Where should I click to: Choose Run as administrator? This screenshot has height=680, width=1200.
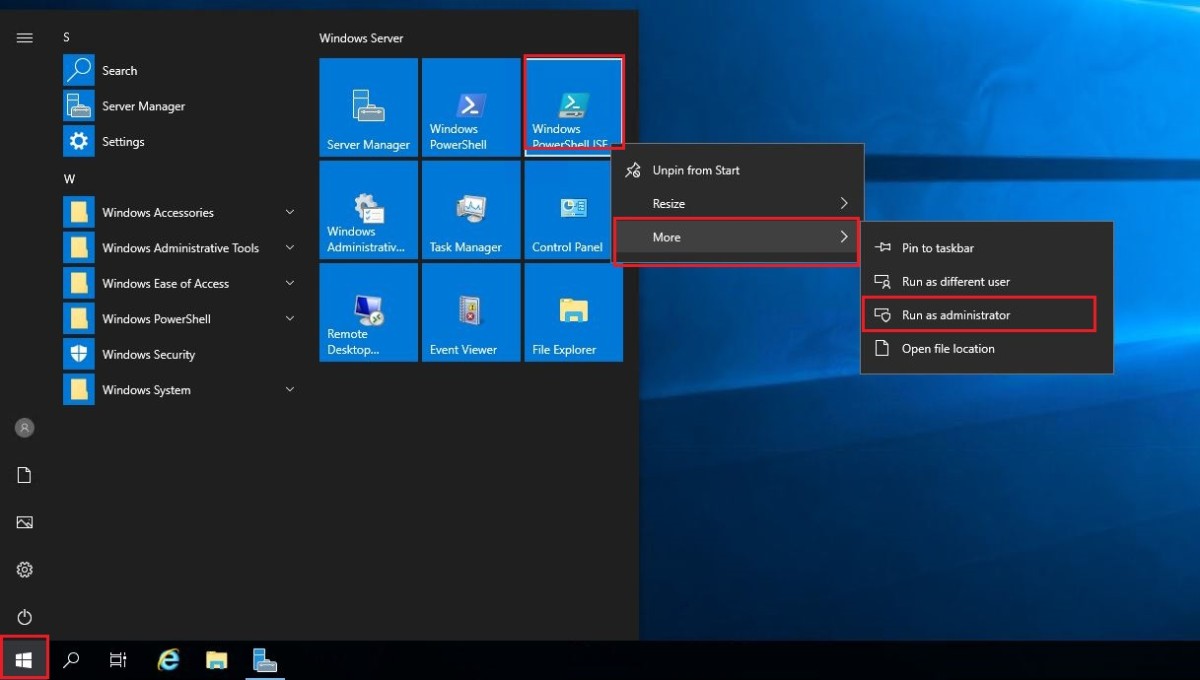987,315
